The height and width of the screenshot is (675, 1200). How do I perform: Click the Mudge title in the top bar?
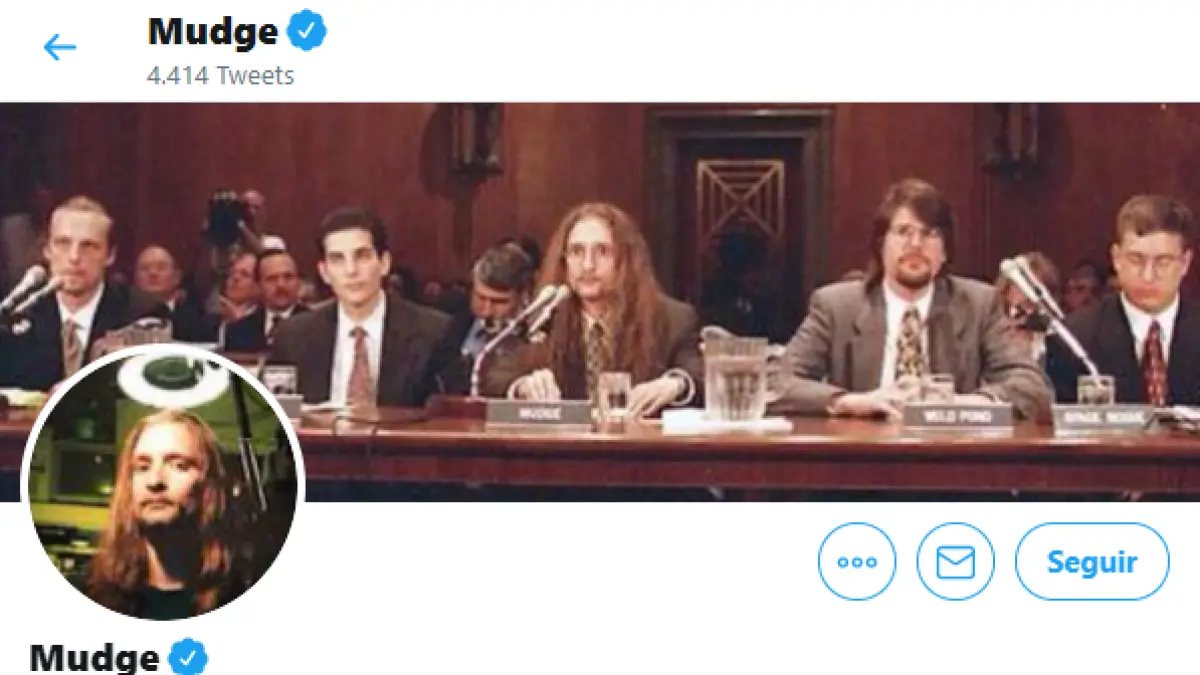[212, 32]
